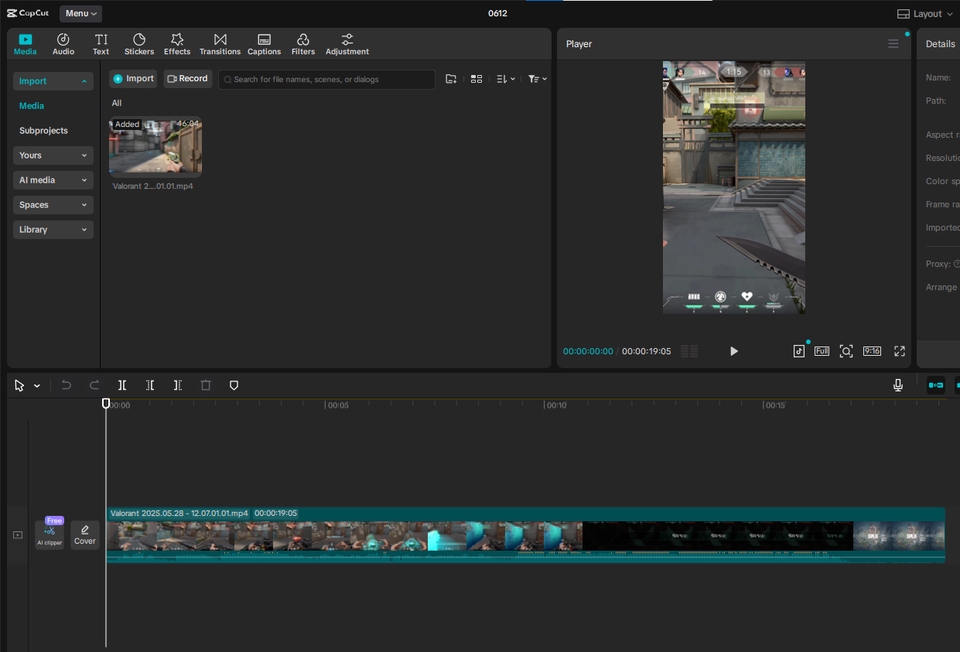Expand the AI media section

point(53,180)
